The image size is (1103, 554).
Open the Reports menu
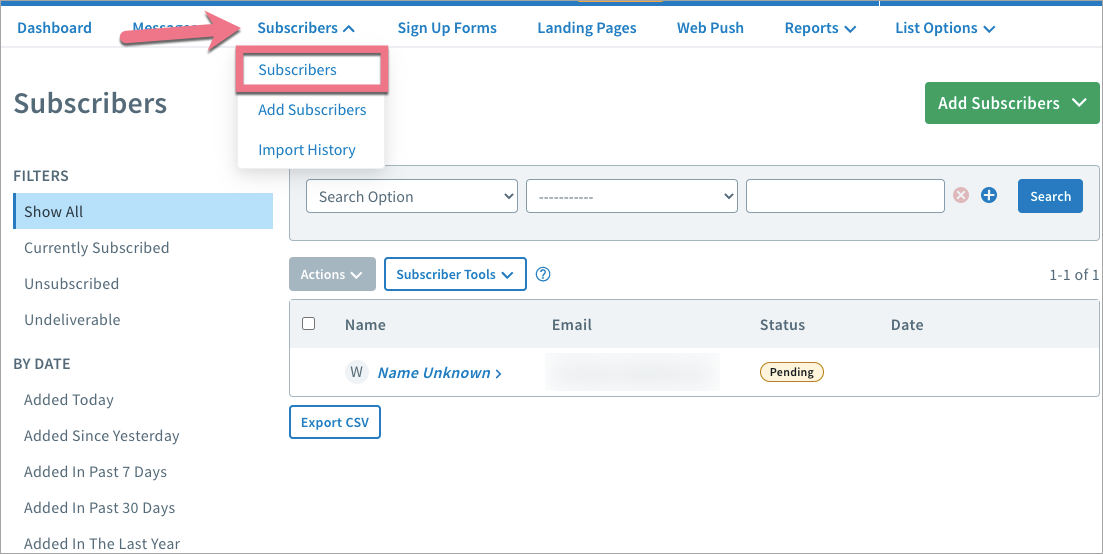click(x=820, y=28)
